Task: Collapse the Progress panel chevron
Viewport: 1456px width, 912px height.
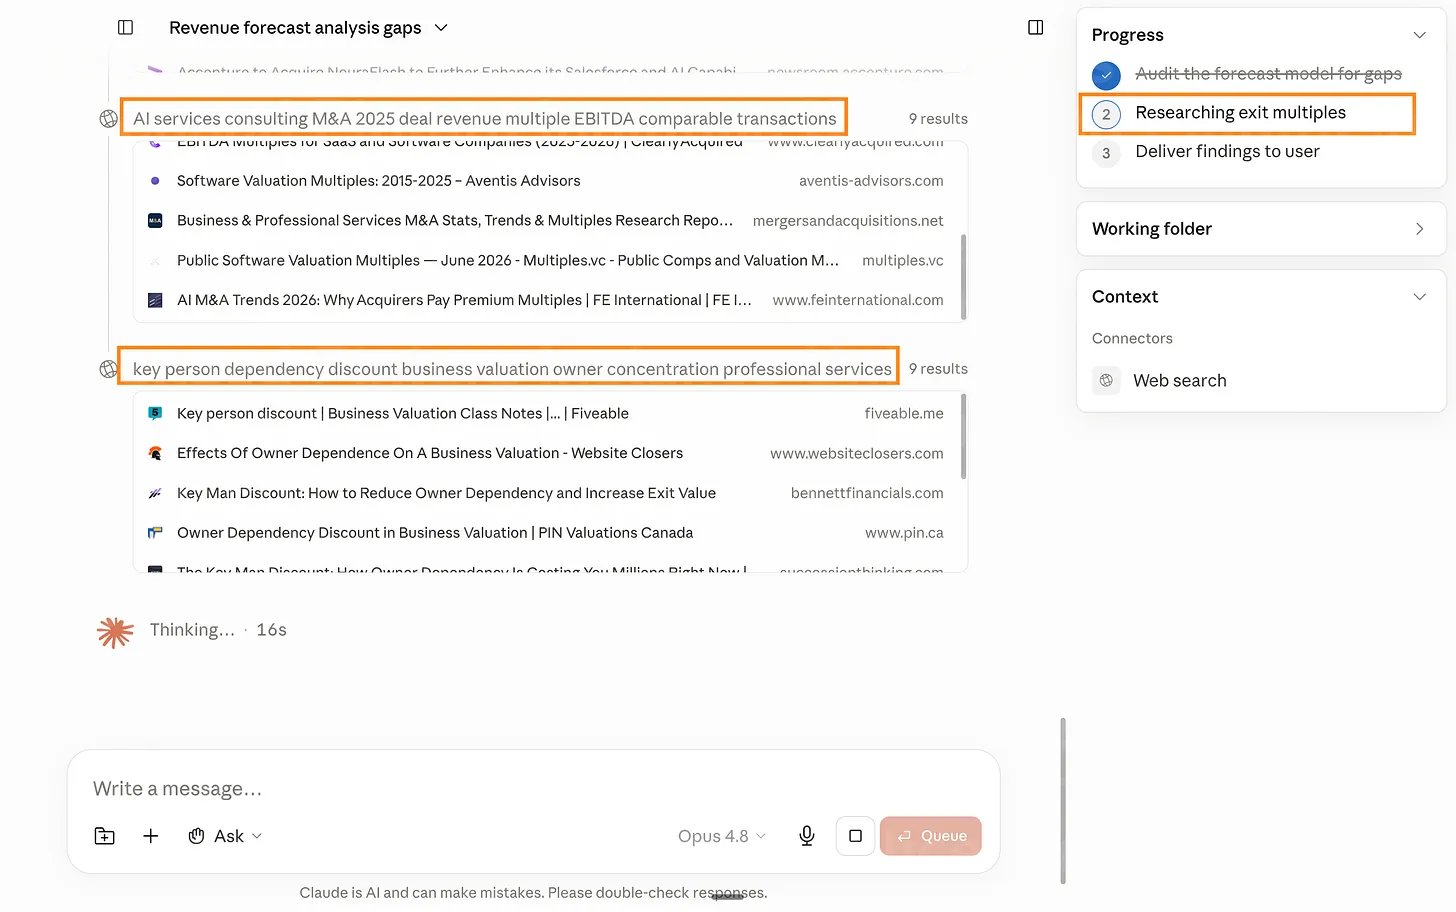Action: click(1419, 35)
